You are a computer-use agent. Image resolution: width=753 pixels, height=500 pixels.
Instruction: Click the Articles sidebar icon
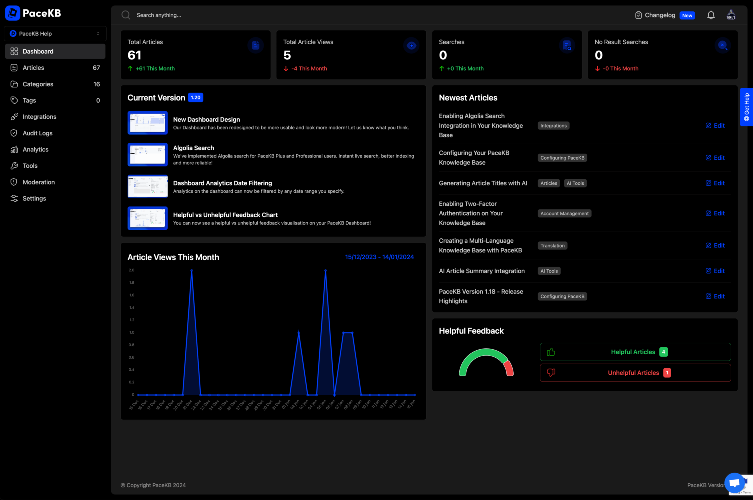pyautogui.click(x=14, y=68)
